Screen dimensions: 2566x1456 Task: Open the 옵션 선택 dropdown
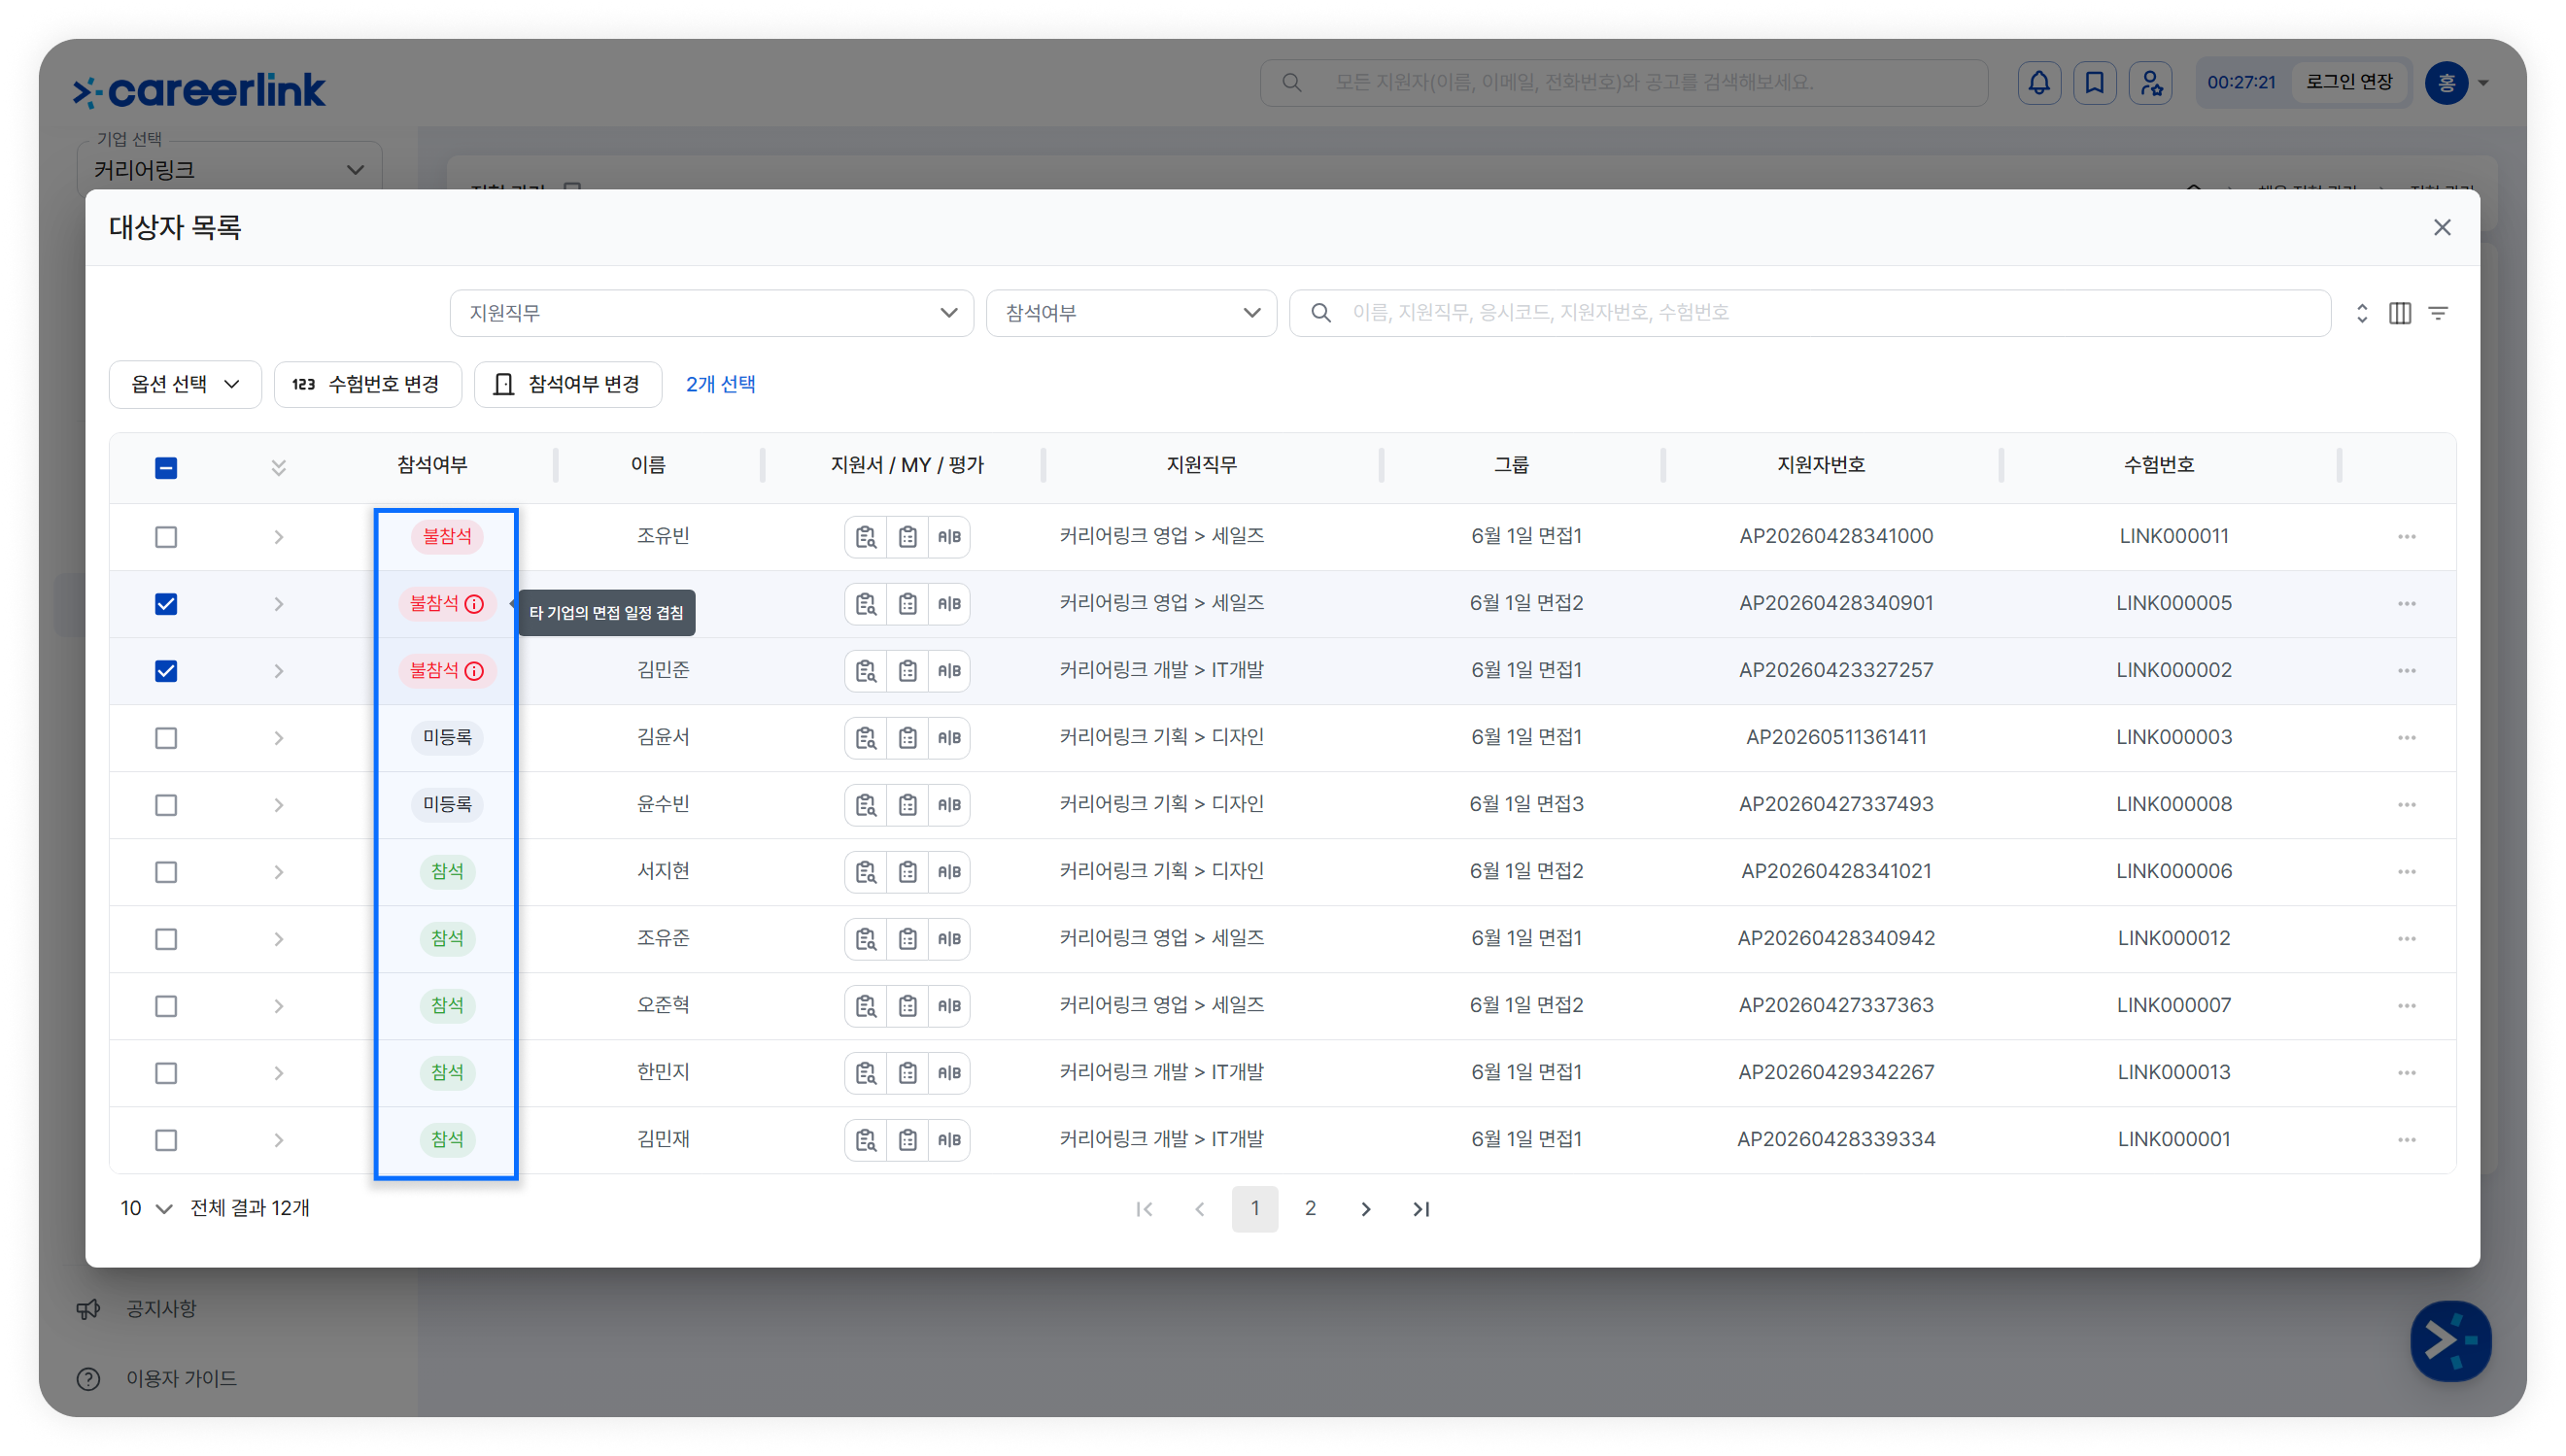pos(185,384)
